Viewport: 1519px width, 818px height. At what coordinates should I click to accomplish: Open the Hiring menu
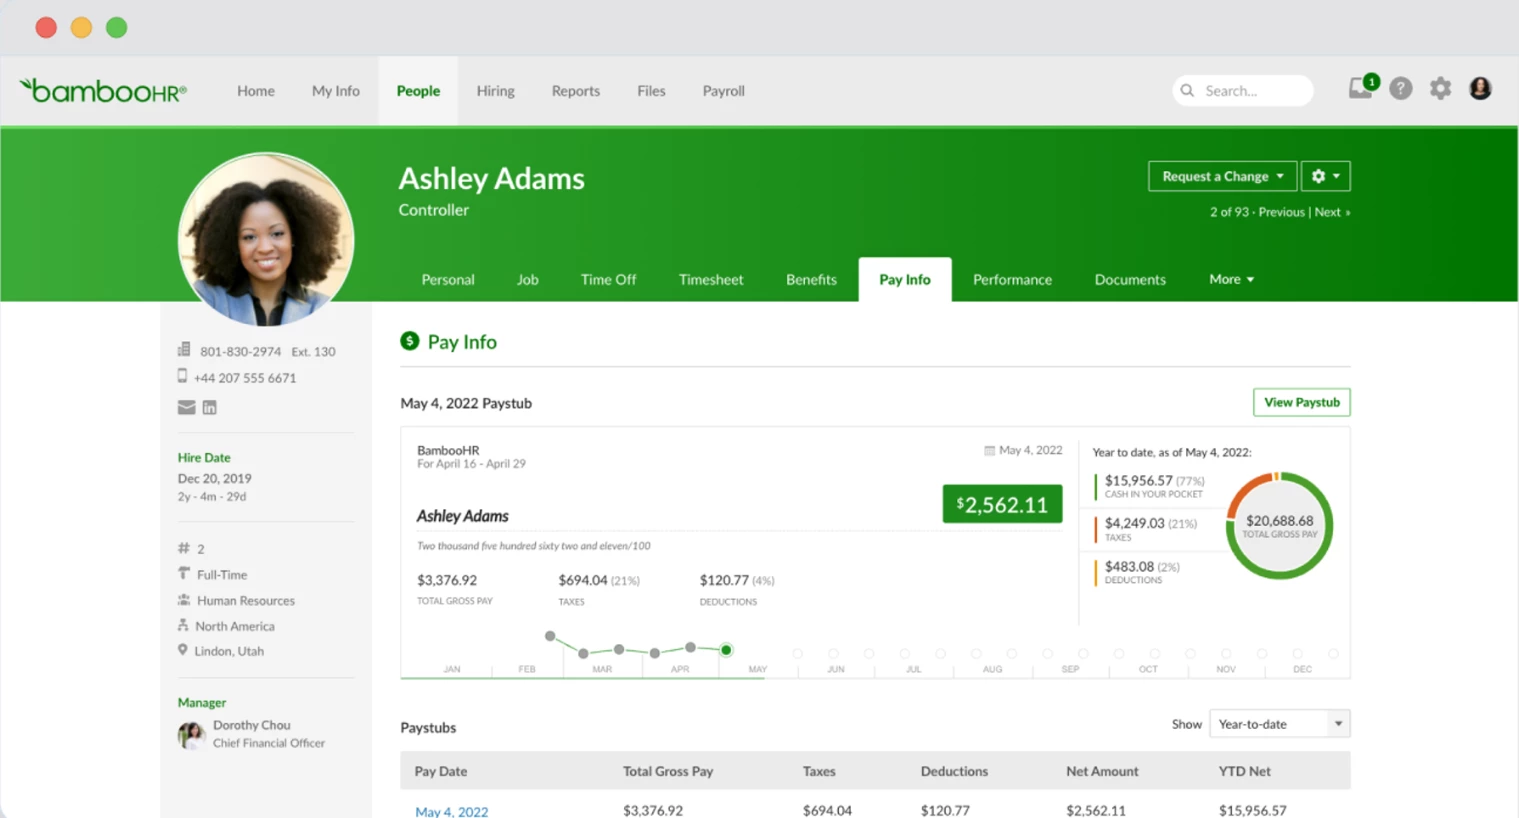496,91
